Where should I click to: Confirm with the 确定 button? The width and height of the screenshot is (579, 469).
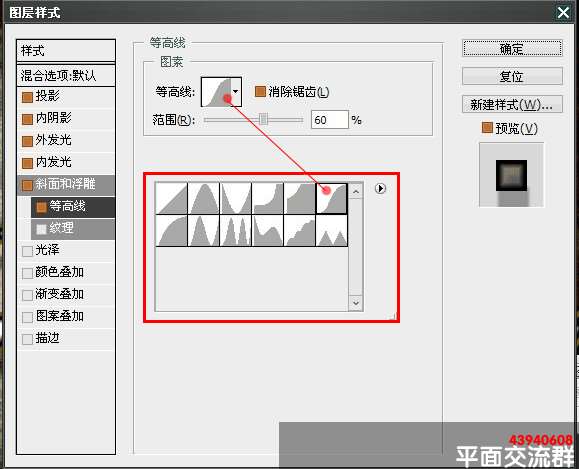(x=512, y=48)
